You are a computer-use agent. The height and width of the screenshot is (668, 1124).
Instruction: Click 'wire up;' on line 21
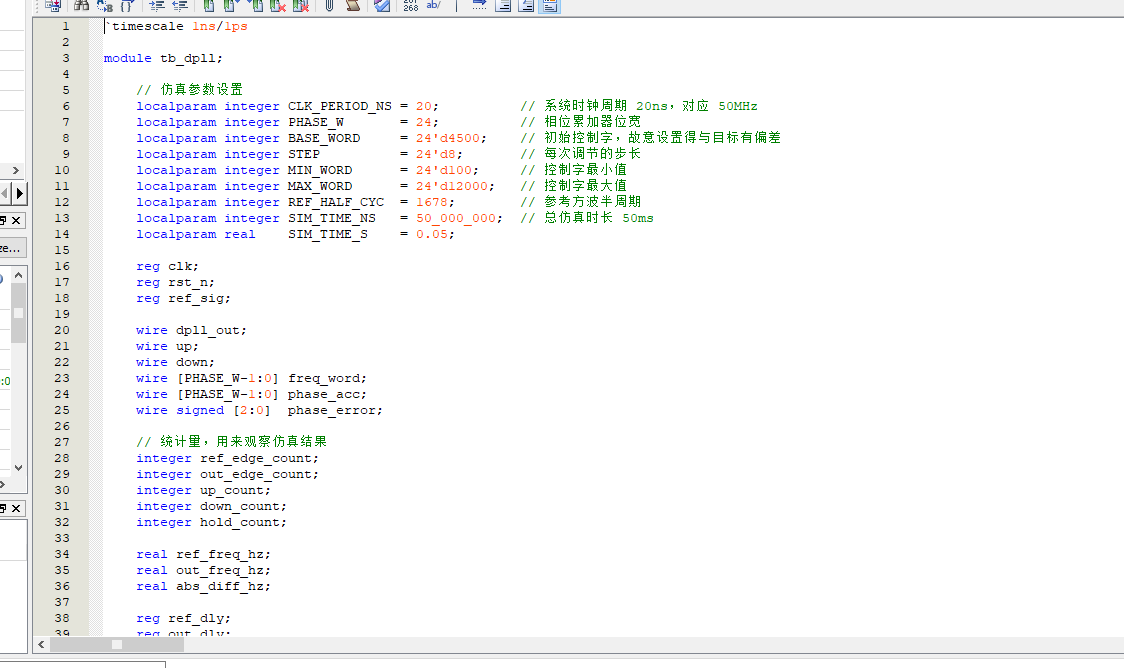point(168,346)
